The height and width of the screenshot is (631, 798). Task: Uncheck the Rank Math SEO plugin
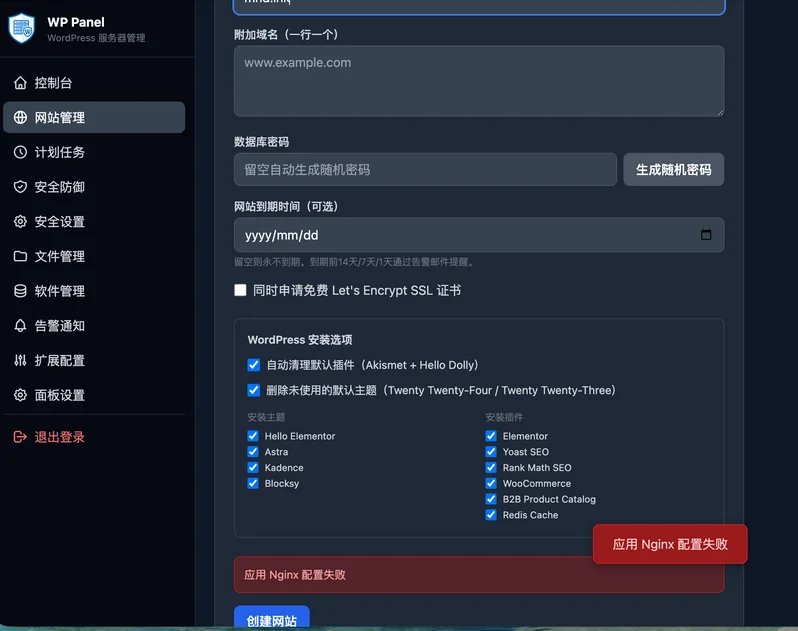click(491, 467)
